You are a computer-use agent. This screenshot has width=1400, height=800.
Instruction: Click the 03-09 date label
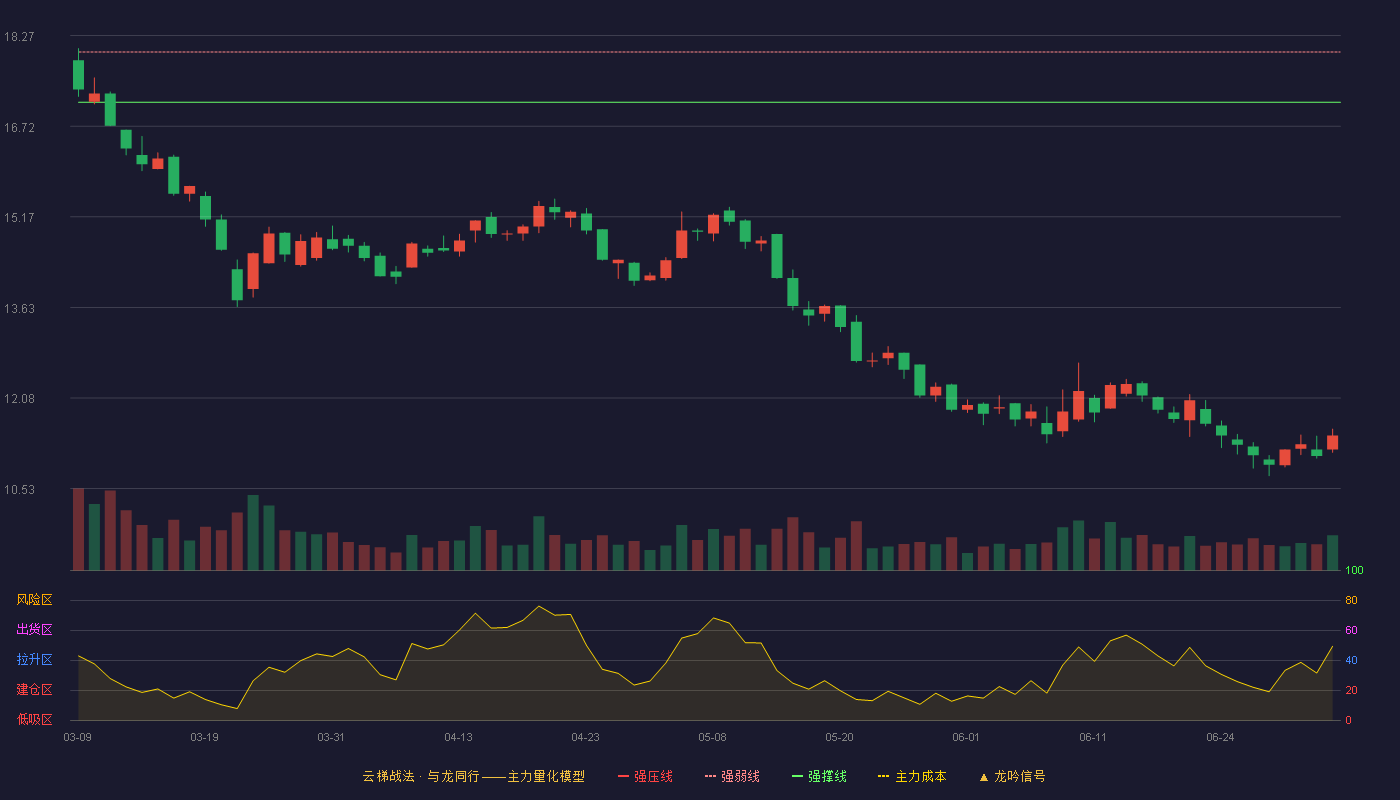click(x=77, y=737)
